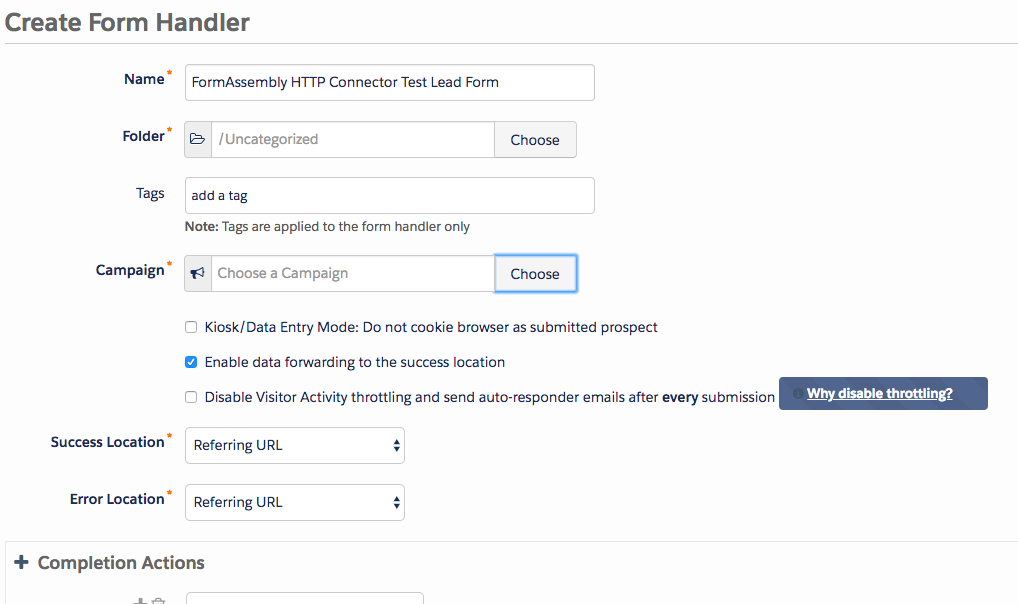Click the /Uncategorized folder path field

coord(353,140)
